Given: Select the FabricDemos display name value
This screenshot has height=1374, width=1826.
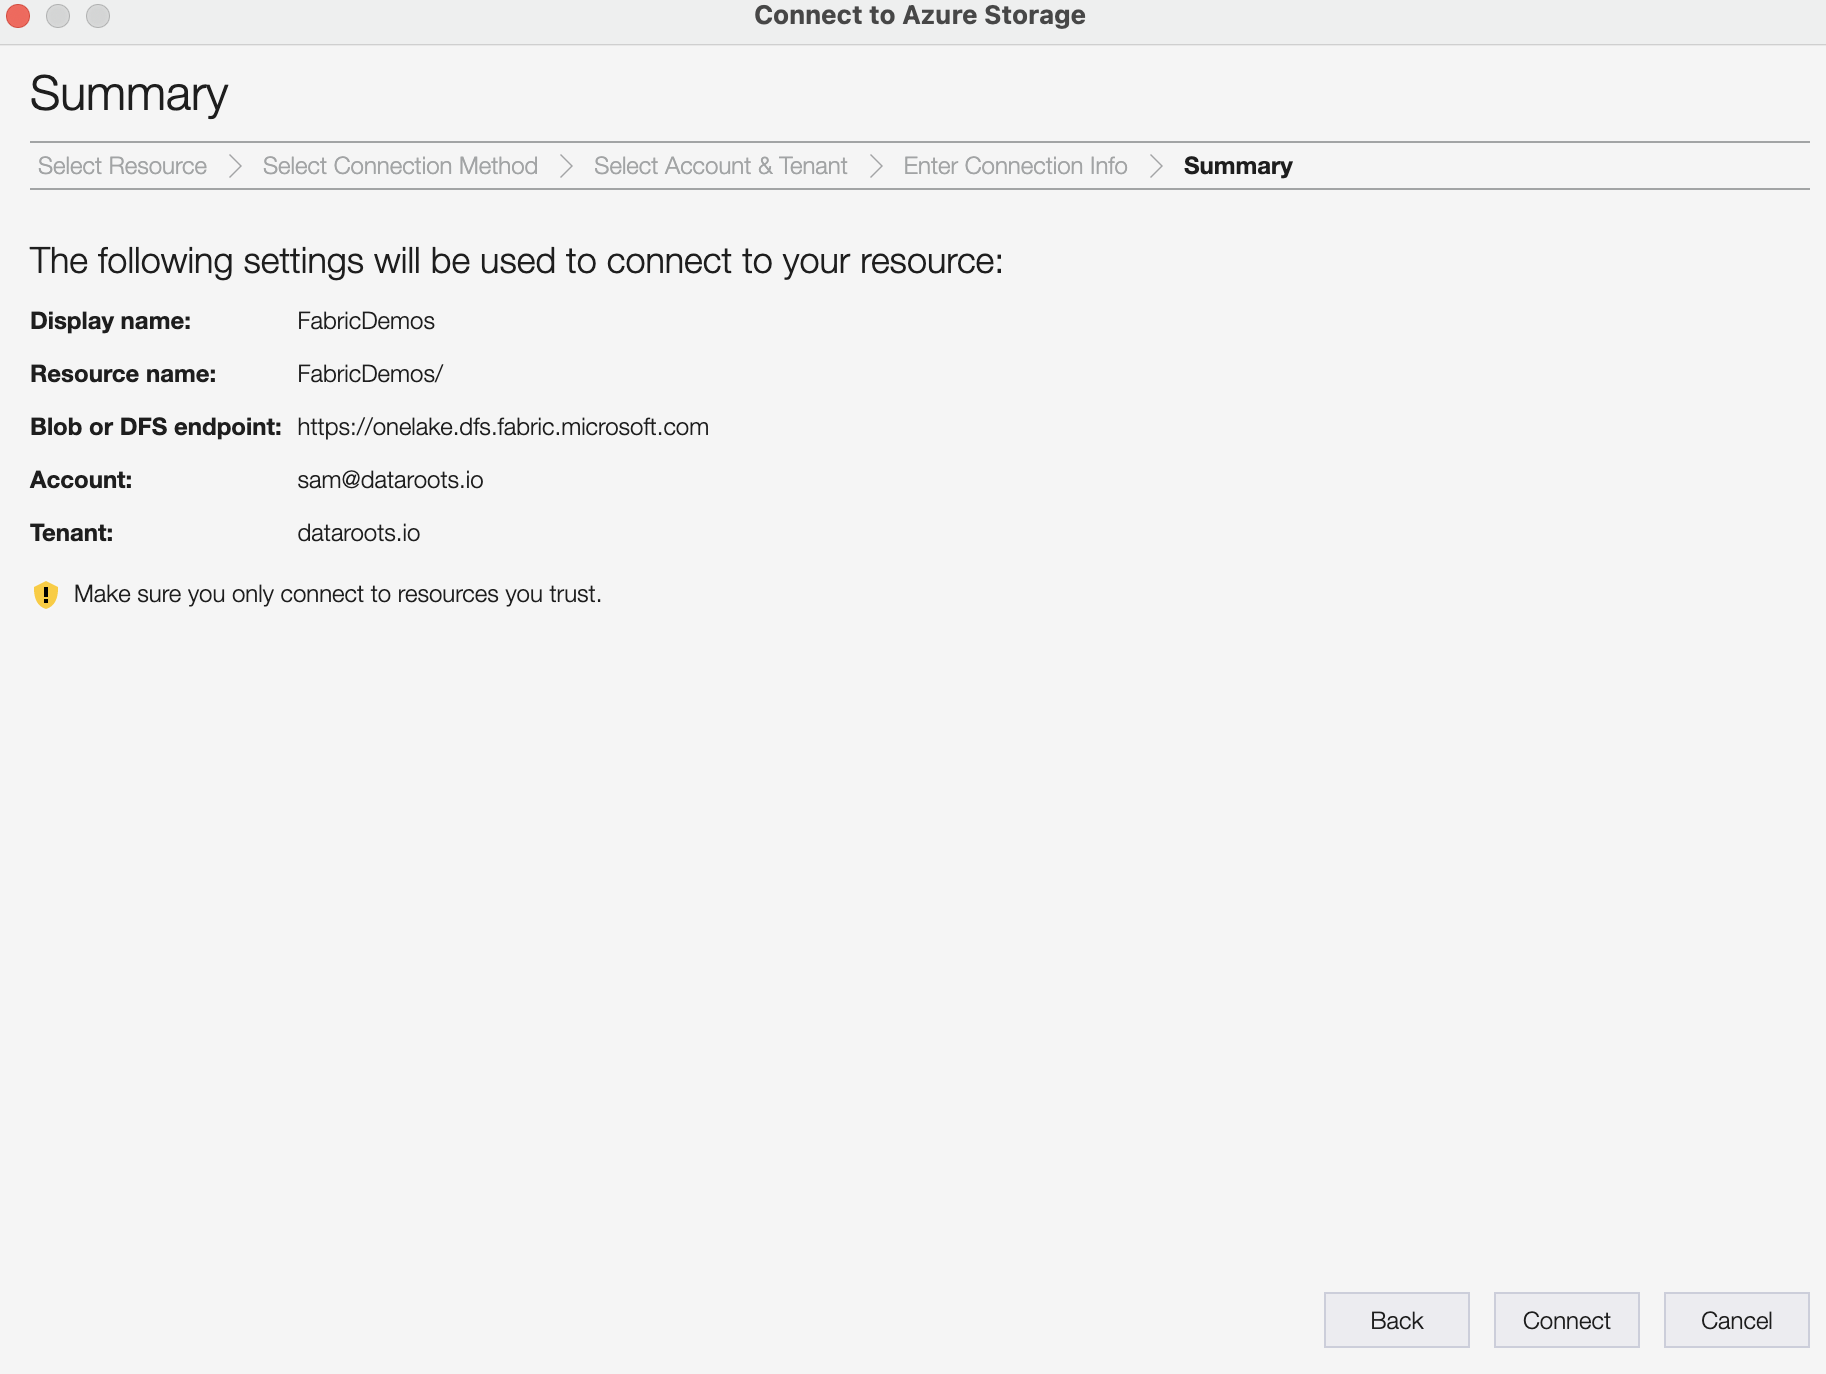Looking at the screenshot, I should point(366,321).
